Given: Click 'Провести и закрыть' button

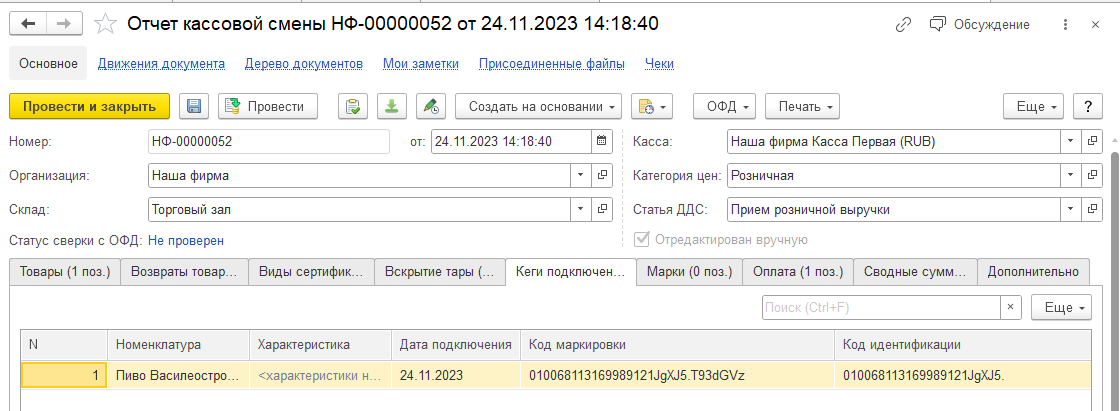Looking at the screenshot, I should pyautogui.click(x=89, y=106).
